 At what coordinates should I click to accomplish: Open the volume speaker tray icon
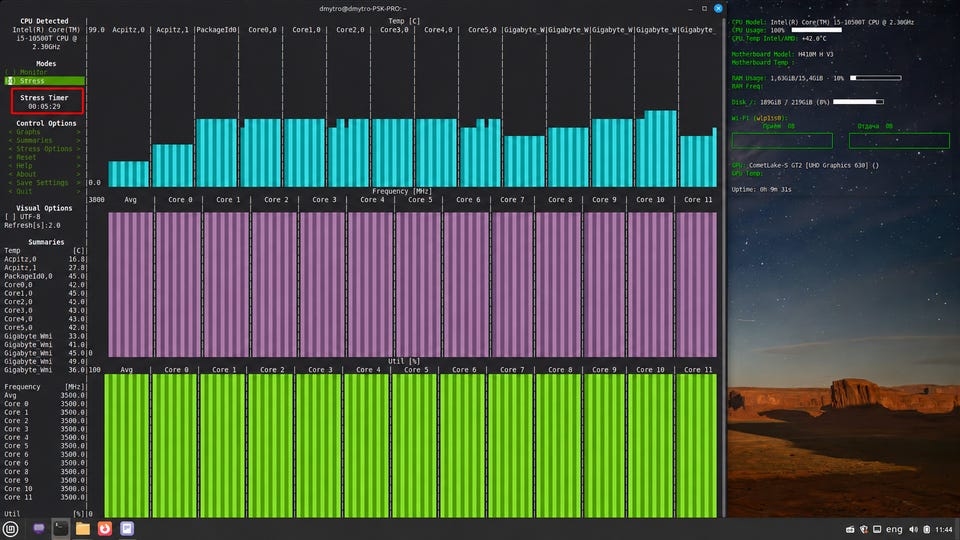coord(913,530)
